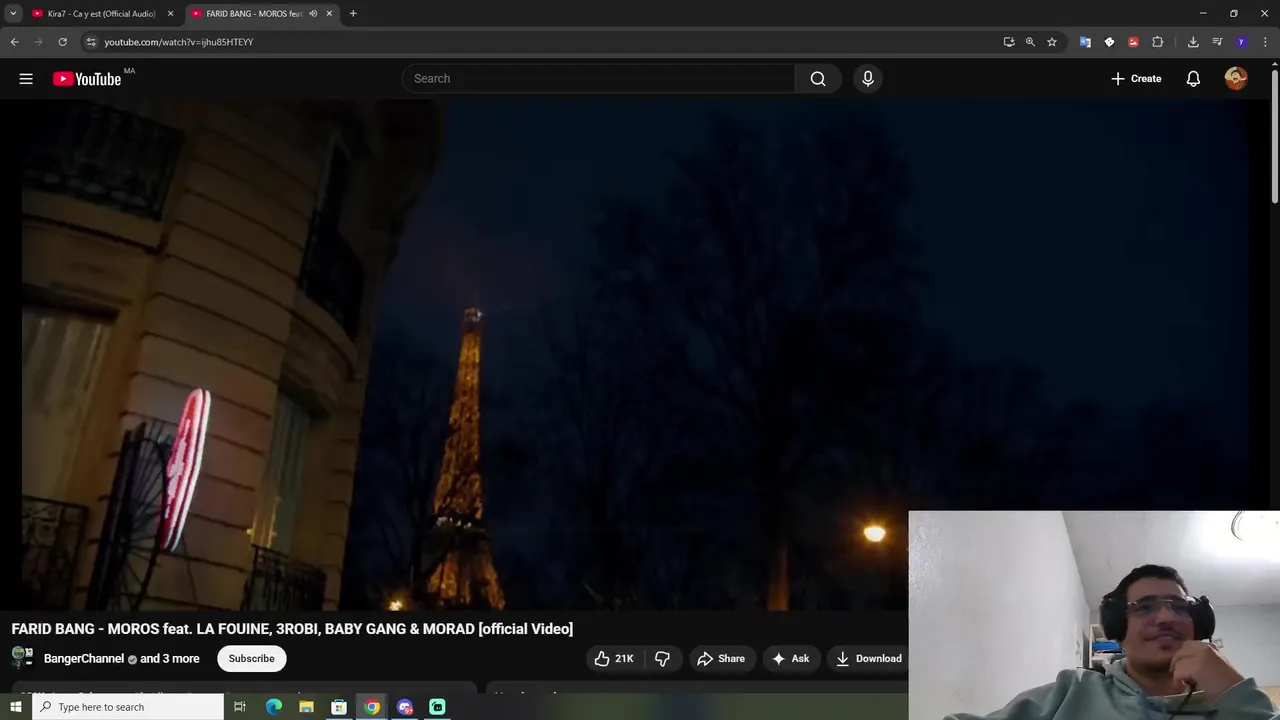
Task: Open the teal app on the taskbar
Action: click(437, 707)
